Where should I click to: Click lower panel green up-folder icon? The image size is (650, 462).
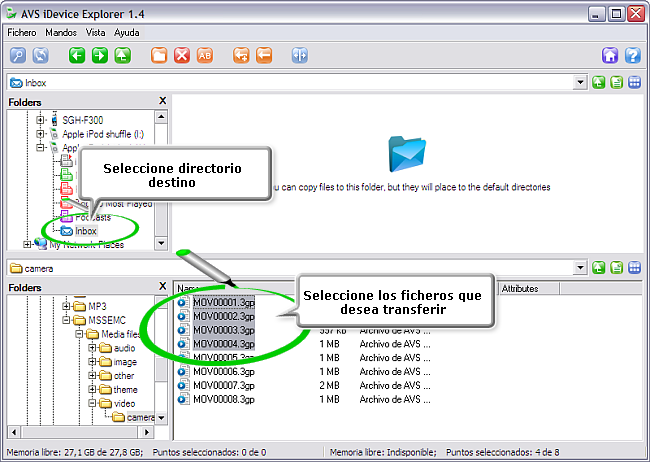point(599,267)
